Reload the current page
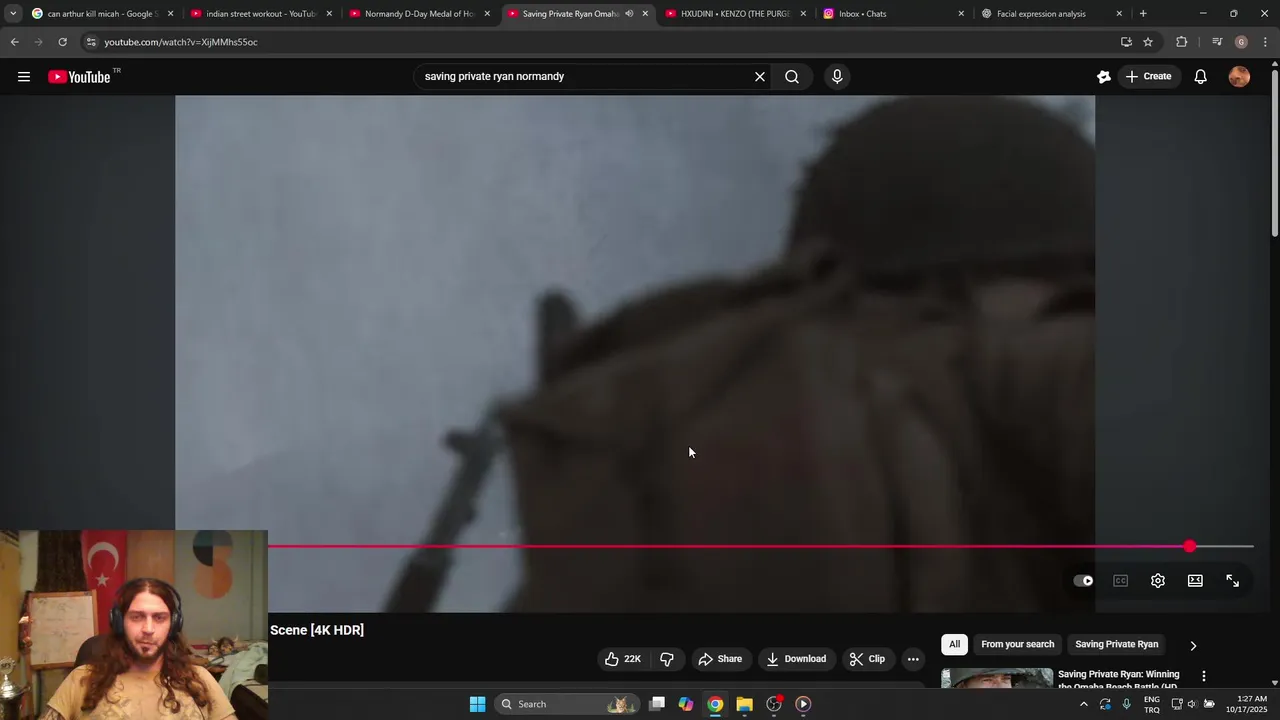The image size is (1280, 720). tap(62, 42)
